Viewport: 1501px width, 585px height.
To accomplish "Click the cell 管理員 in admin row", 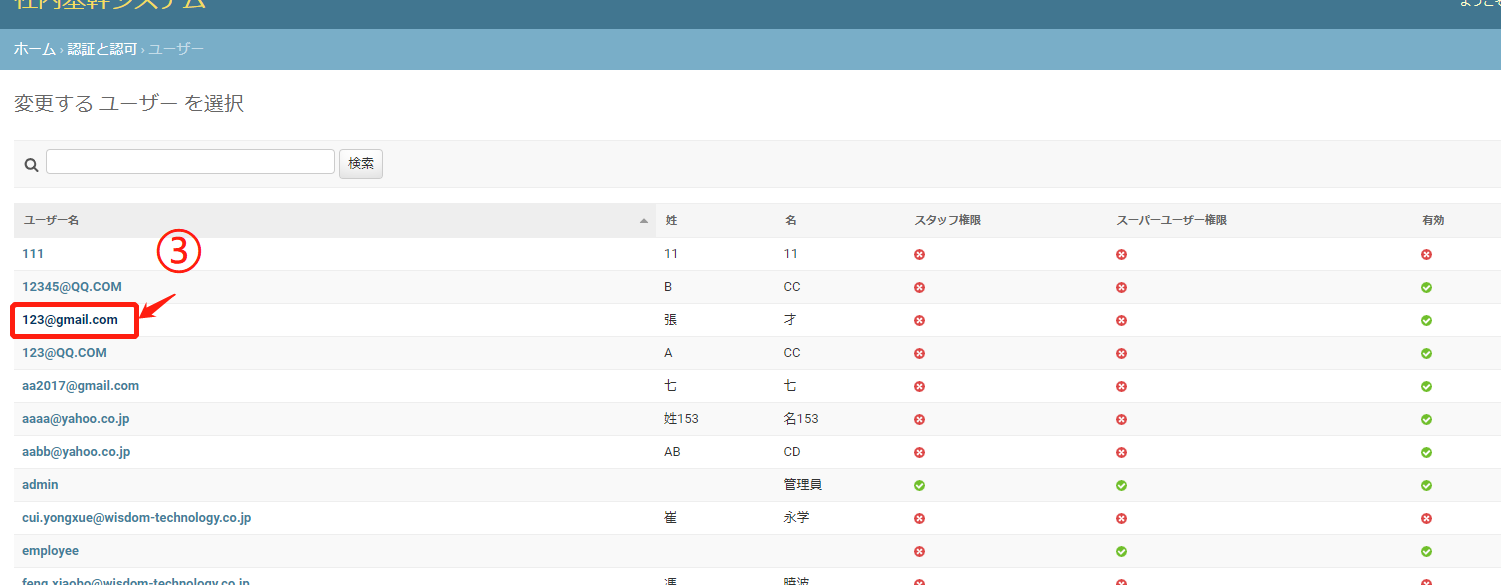I will point(803,485).
